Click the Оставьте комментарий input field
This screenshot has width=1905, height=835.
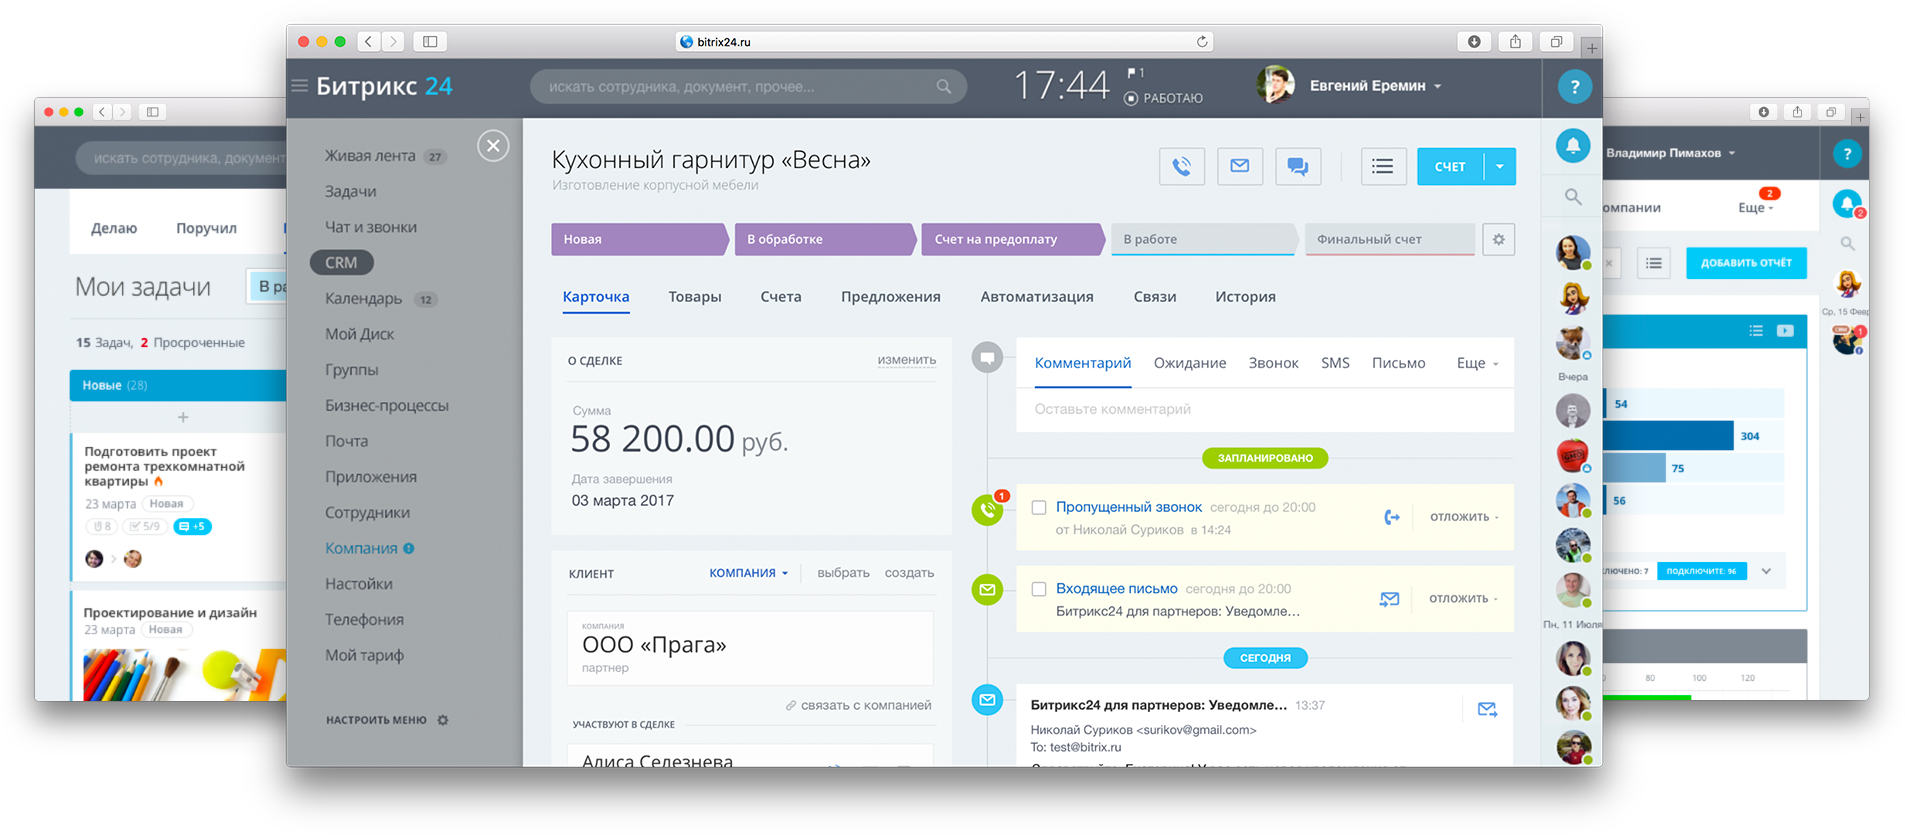[x=1265, y=409]
